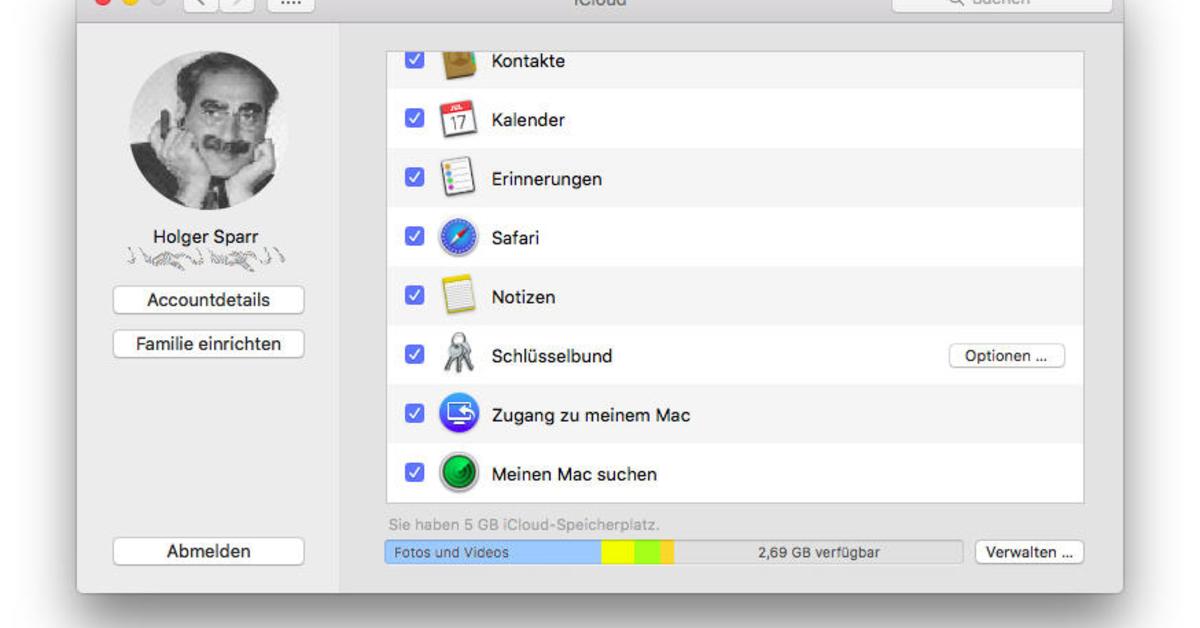Screen dimensions: 1200x628
Task: Click the profile picture avatar
Action: [208, 130]
